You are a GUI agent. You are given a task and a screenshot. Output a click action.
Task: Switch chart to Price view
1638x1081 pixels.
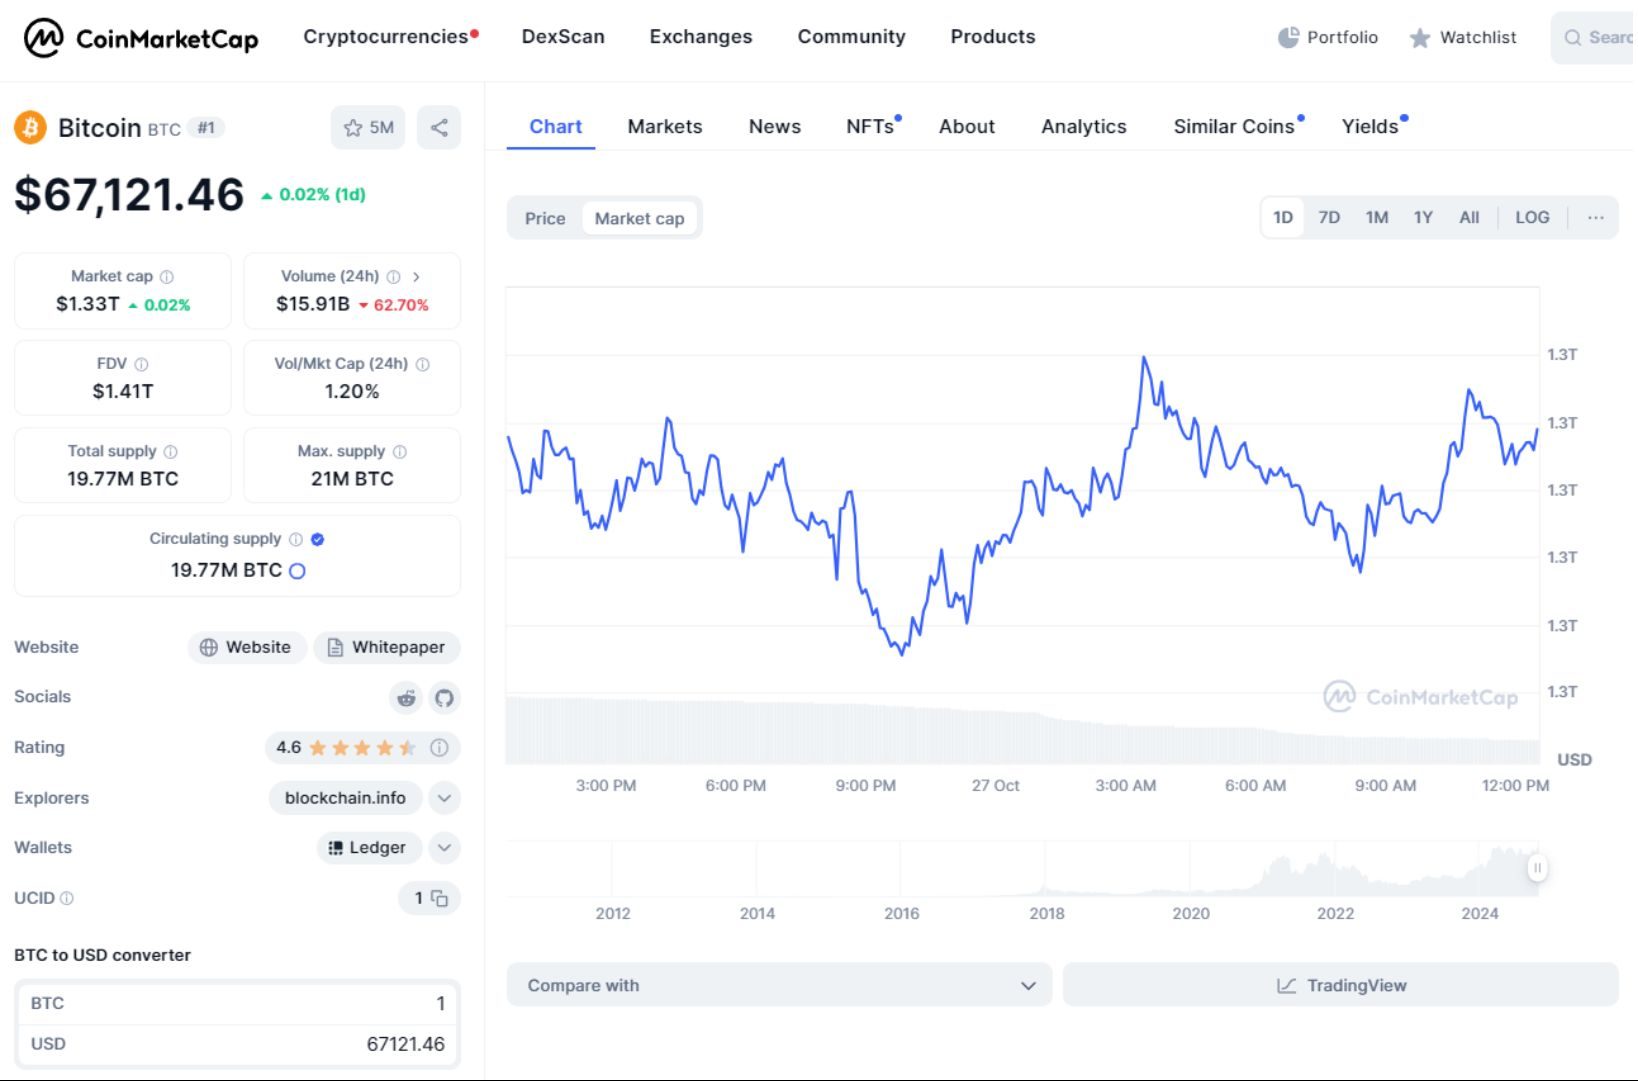click(545, 218)
